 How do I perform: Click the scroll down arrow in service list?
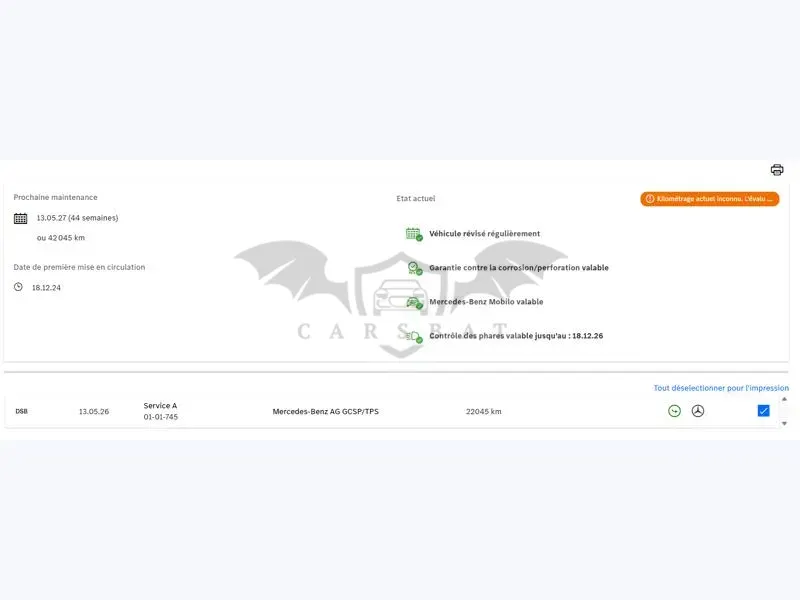tap(784, 423)
